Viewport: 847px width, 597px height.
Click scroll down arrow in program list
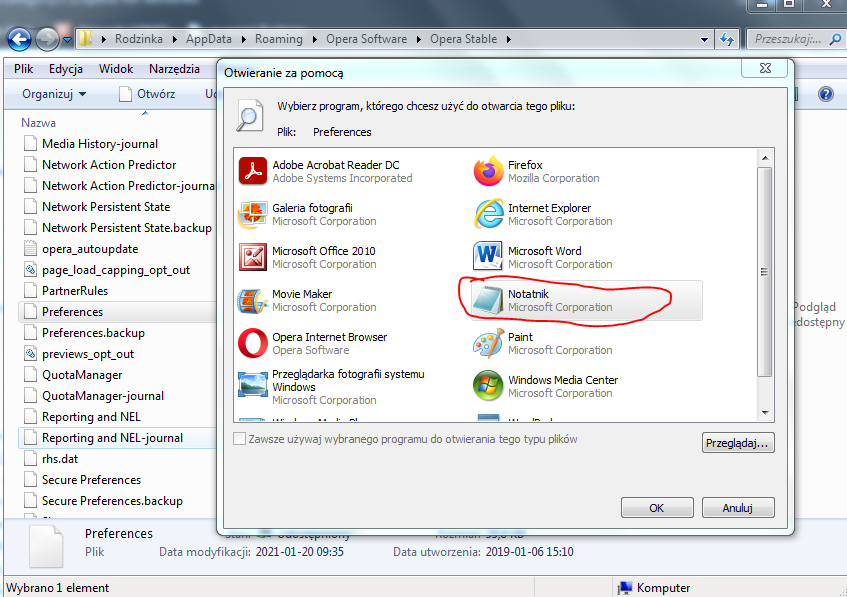(765, 413)
